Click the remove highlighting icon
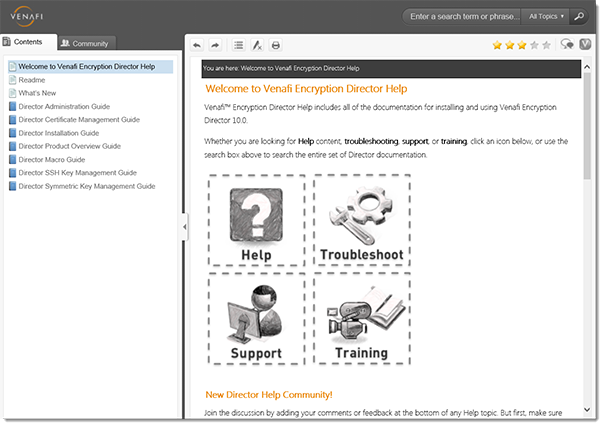This screenshot has width=600, height=423. click(257, 46)
